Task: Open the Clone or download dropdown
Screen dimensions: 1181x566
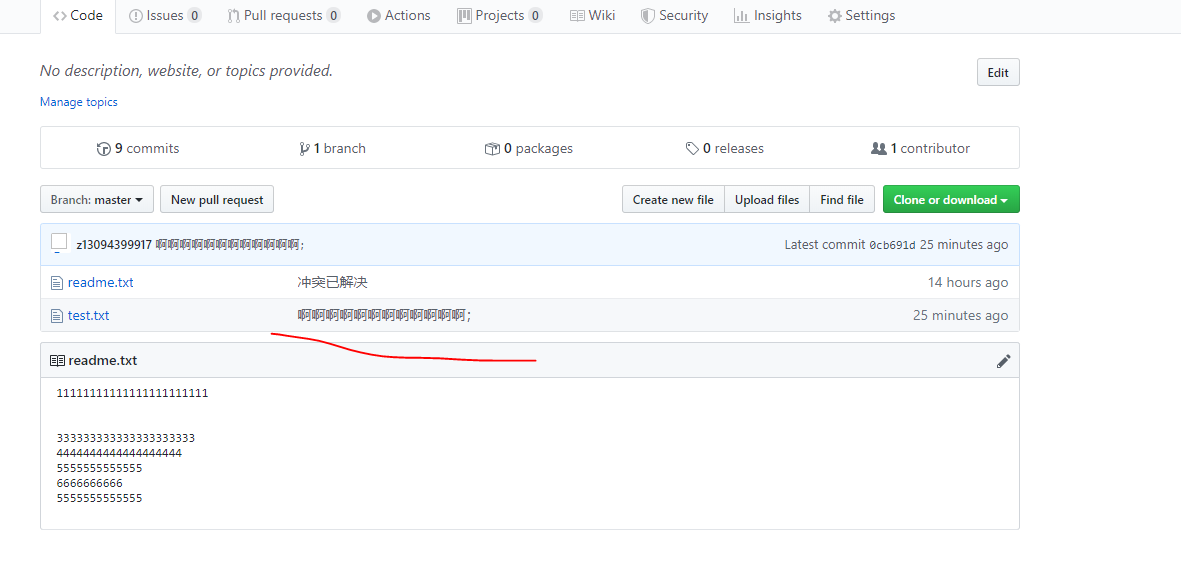Action: [x=951, y=200]
